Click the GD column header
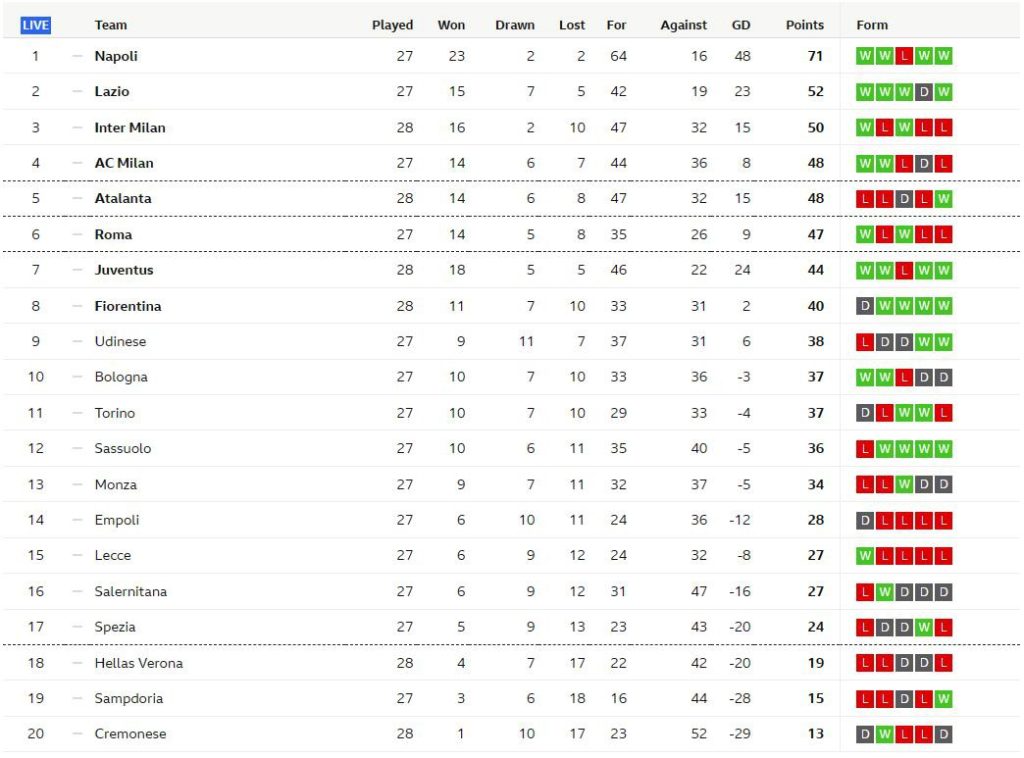 (741, 24)
